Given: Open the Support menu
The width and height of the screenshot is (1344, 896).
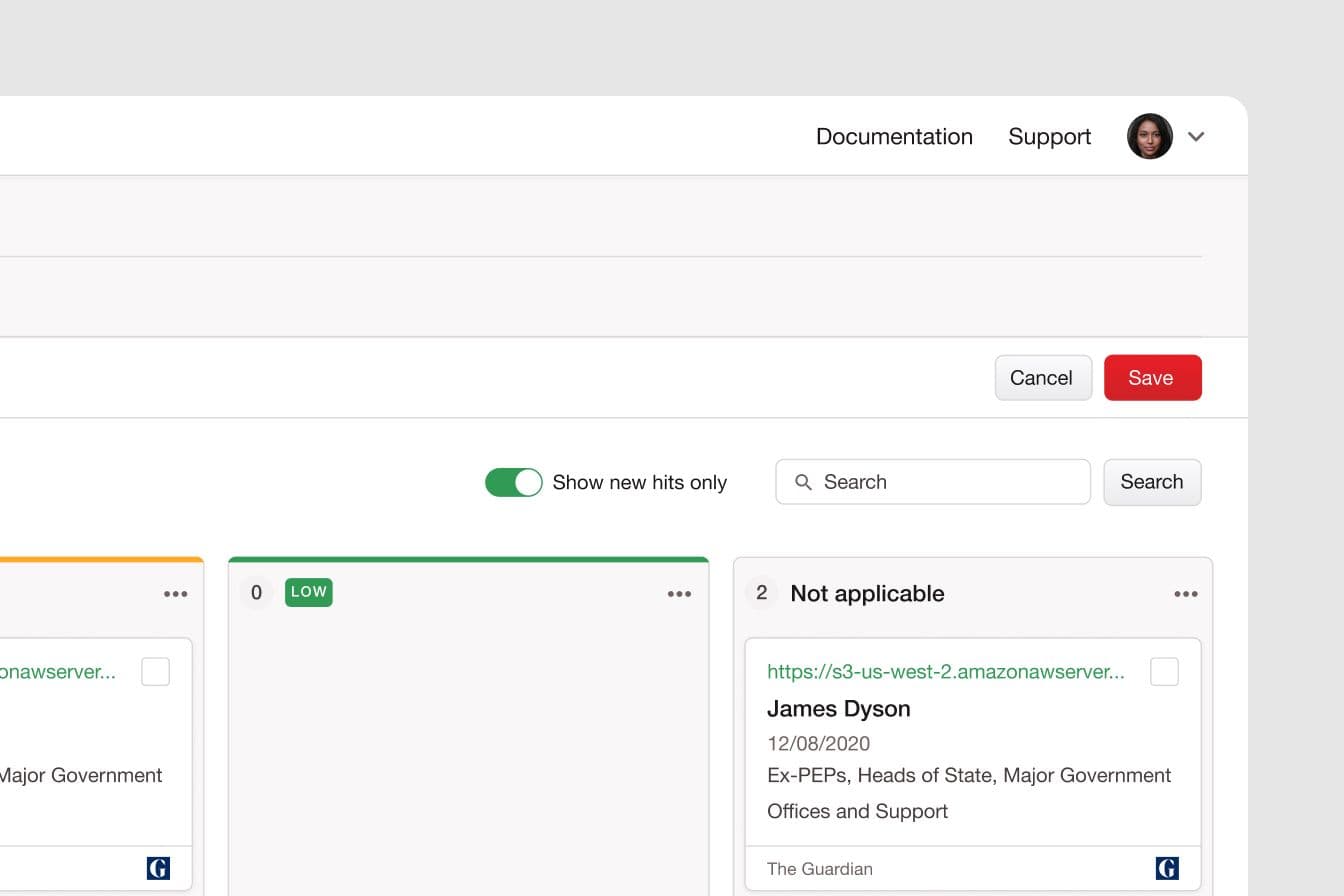Looking at the screenshot, I should tap(1049, 136).
